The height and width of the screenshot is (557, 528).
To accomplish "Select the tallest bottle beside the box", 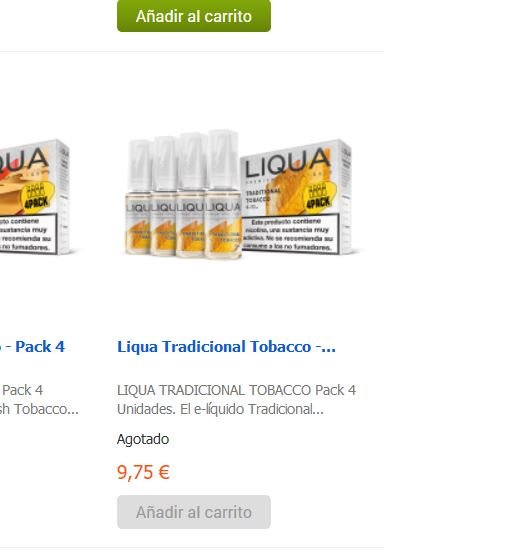I will [x=223, y=194].
